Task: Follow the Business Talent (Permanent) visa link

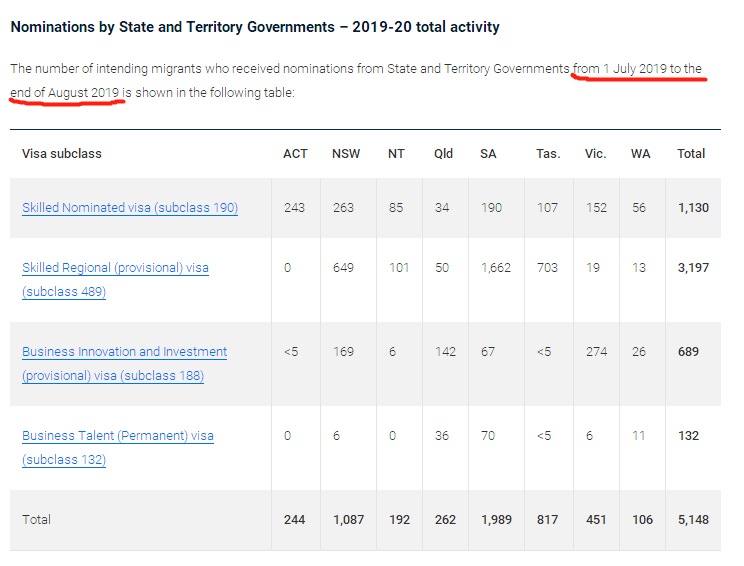Action: pos(117,436)
